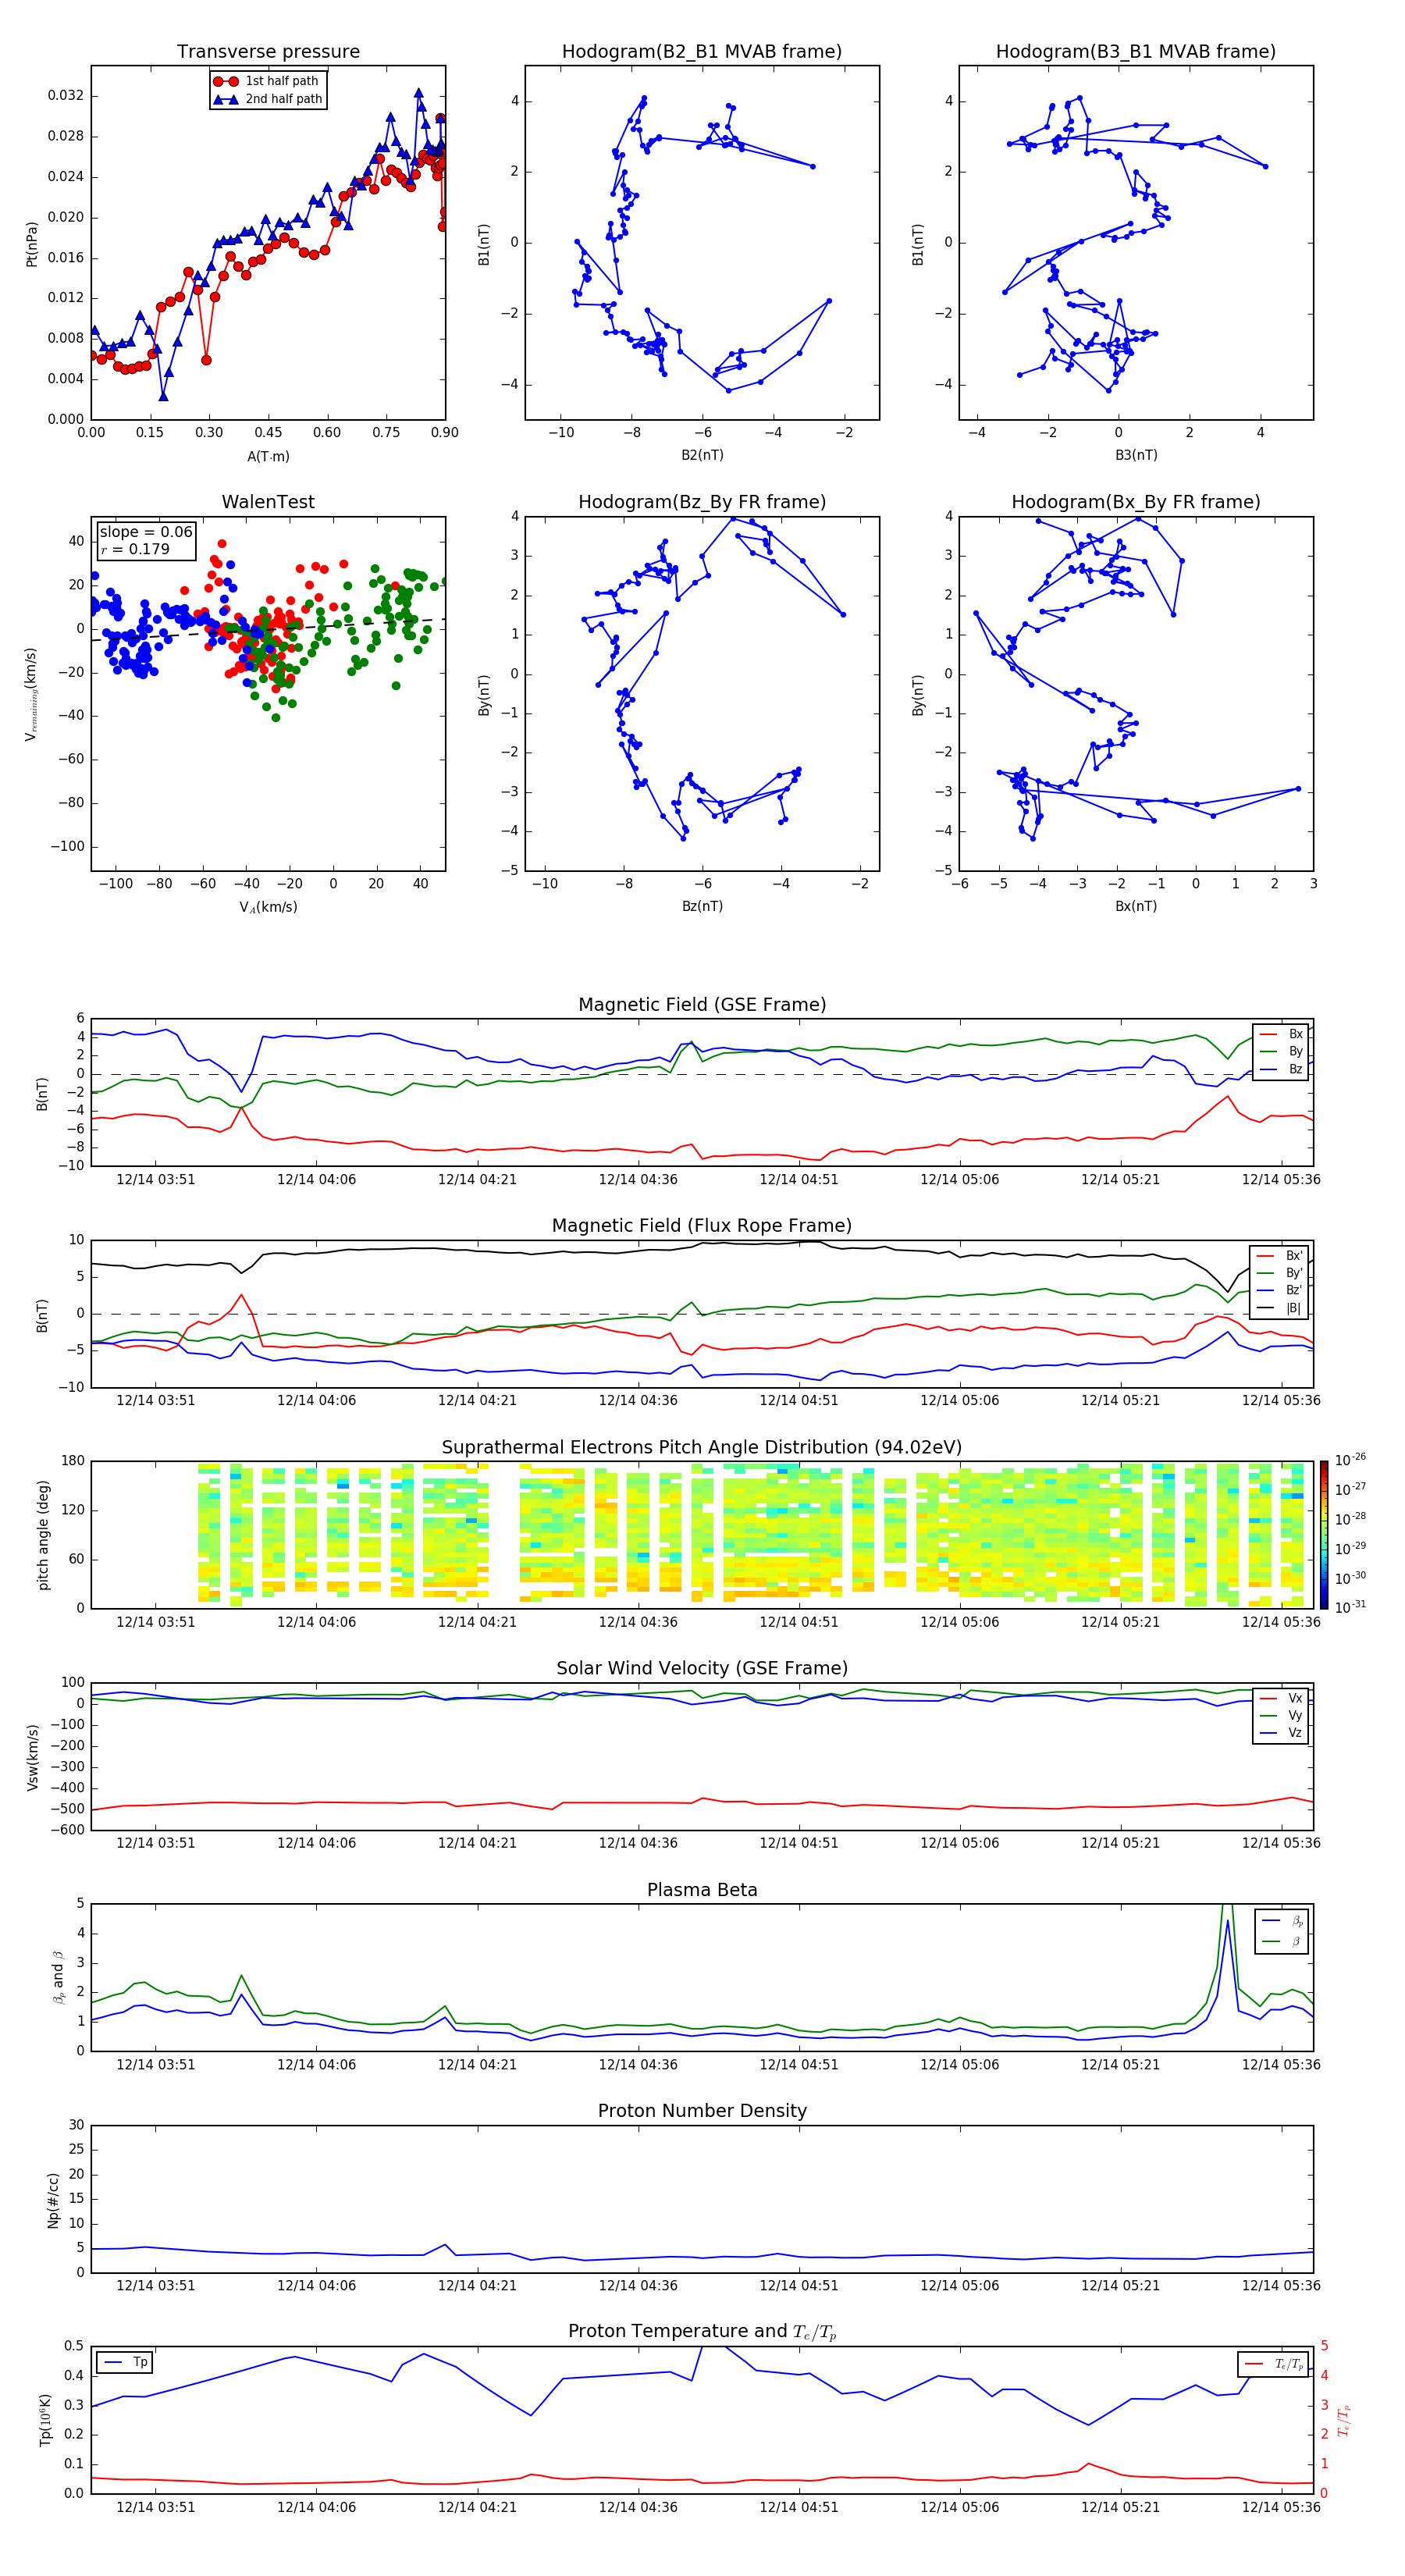This screenshot has width=1405, height=2576.
Task: Click the 'V_A(km/s)' x-axis label
Action: click(x=268, y=907)
